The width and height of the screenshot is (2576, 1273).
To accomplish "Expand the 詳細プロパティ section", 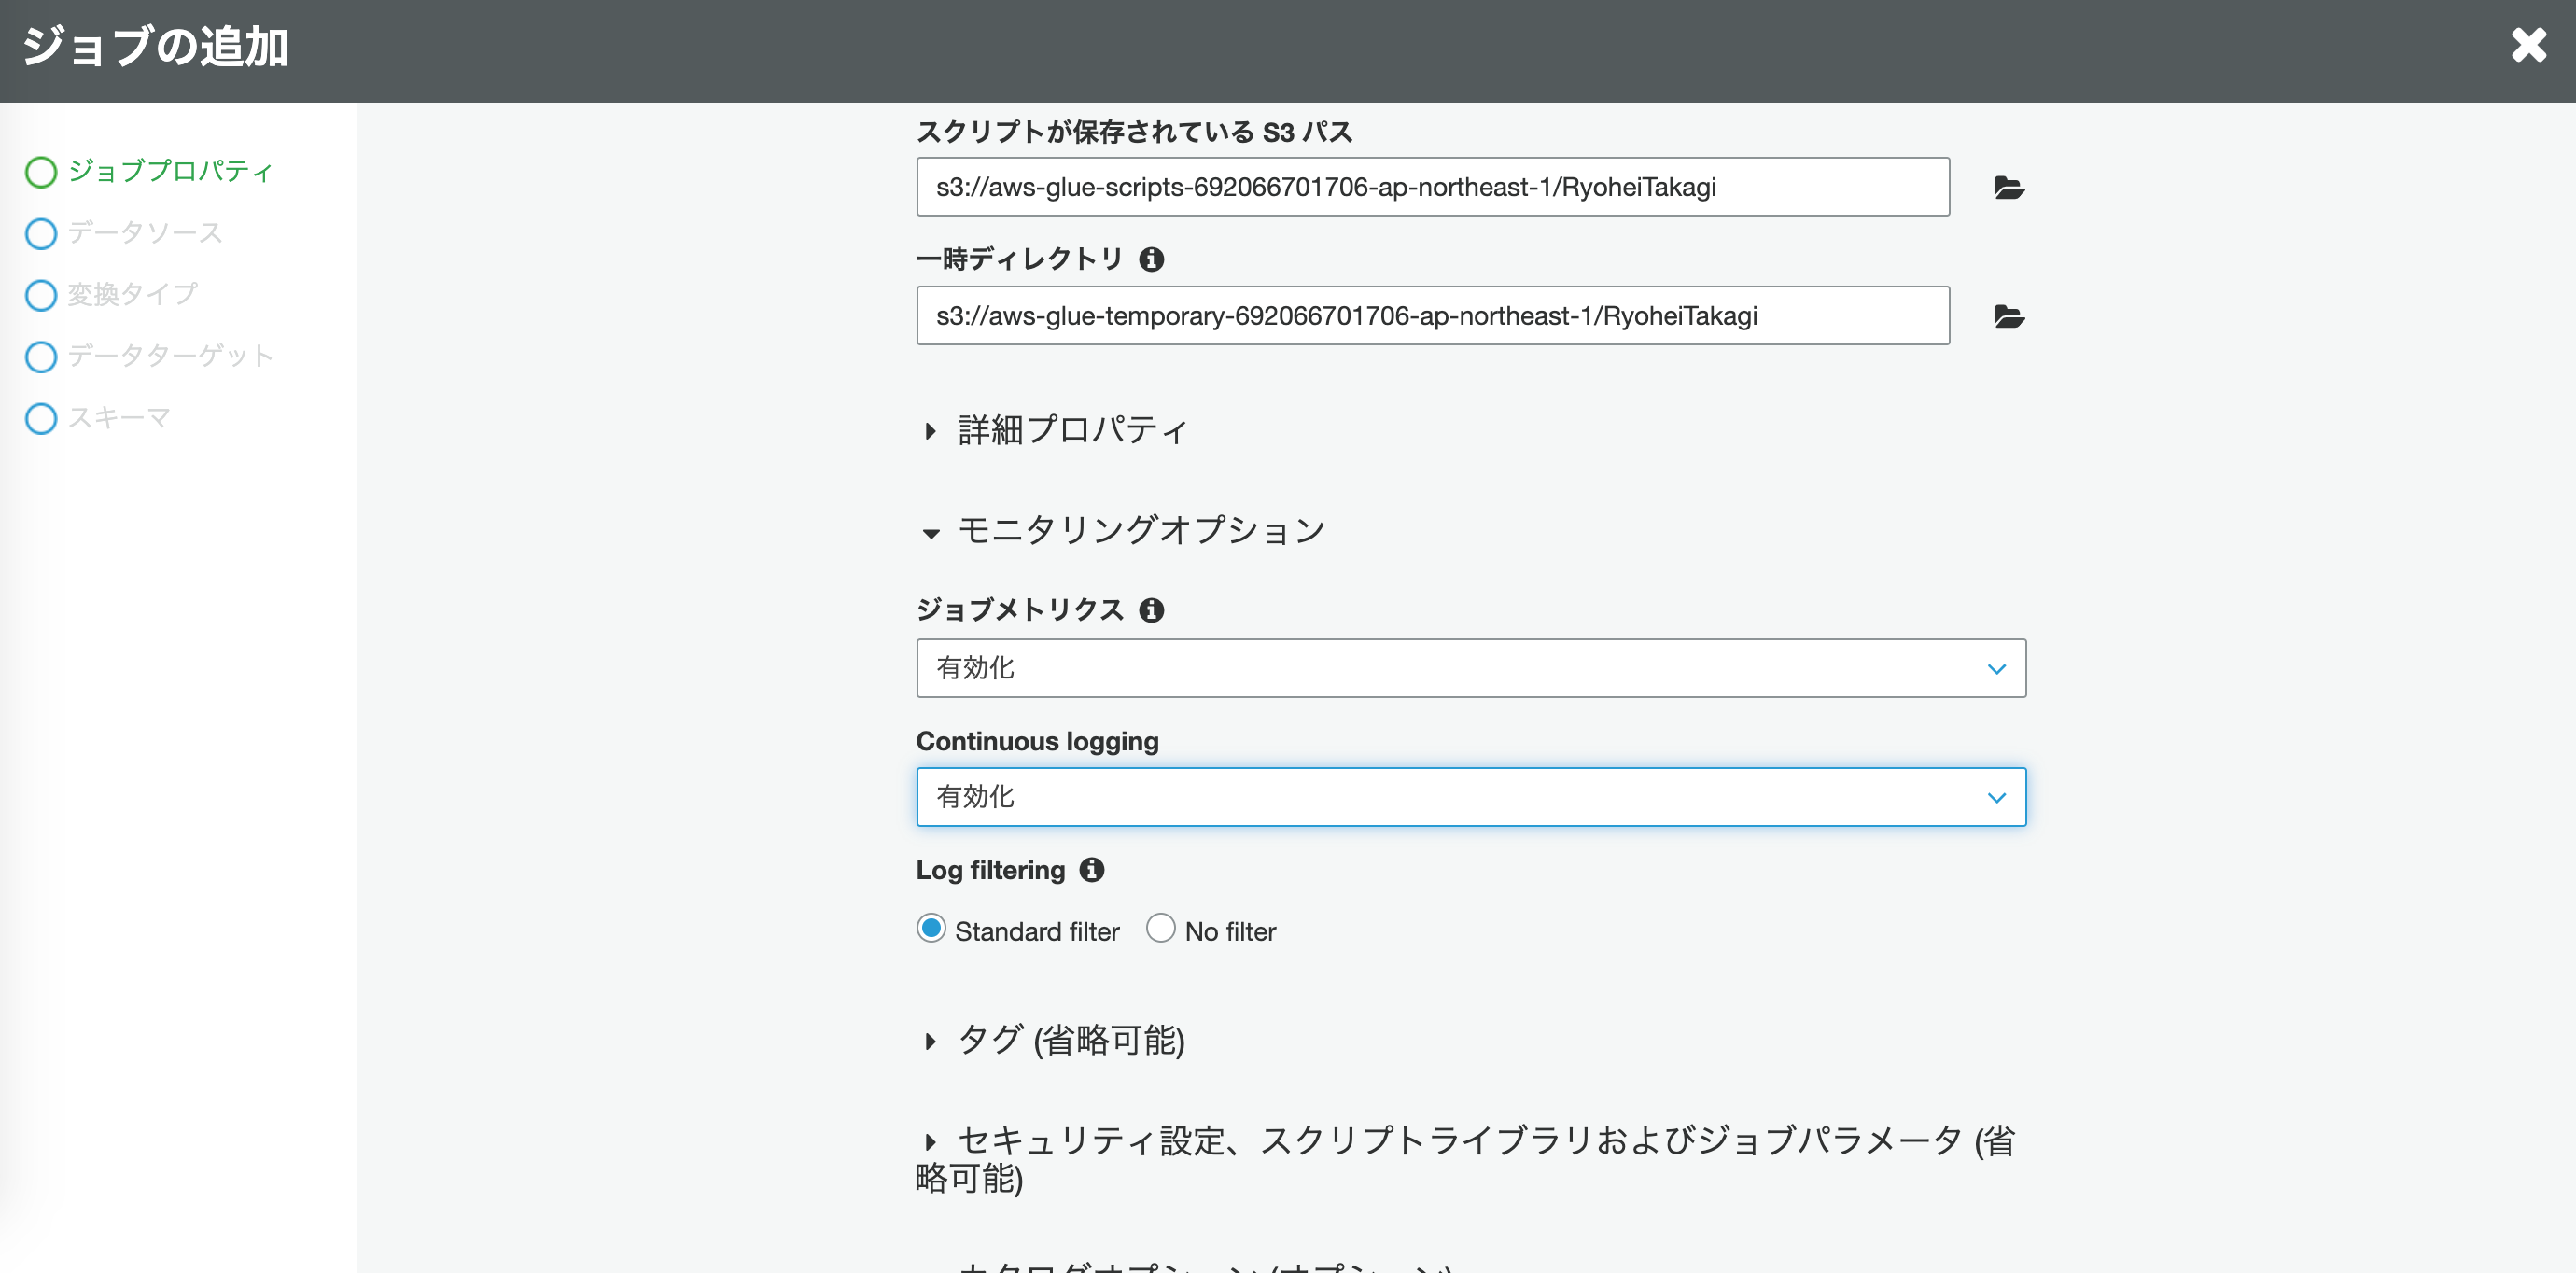I will click(x=1071, y=430).
